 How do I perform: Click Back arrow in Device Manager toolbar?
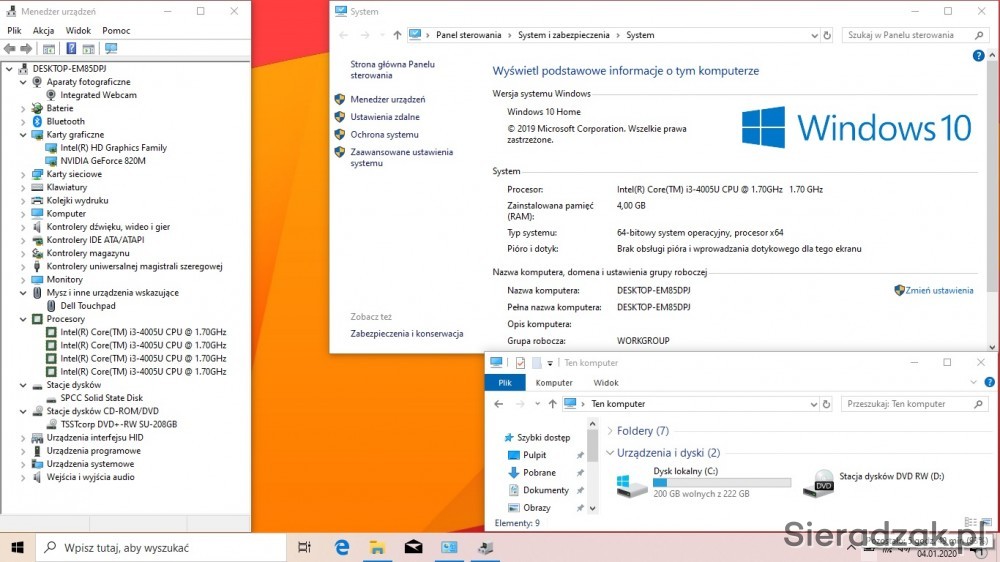click(x=10, y=48)
